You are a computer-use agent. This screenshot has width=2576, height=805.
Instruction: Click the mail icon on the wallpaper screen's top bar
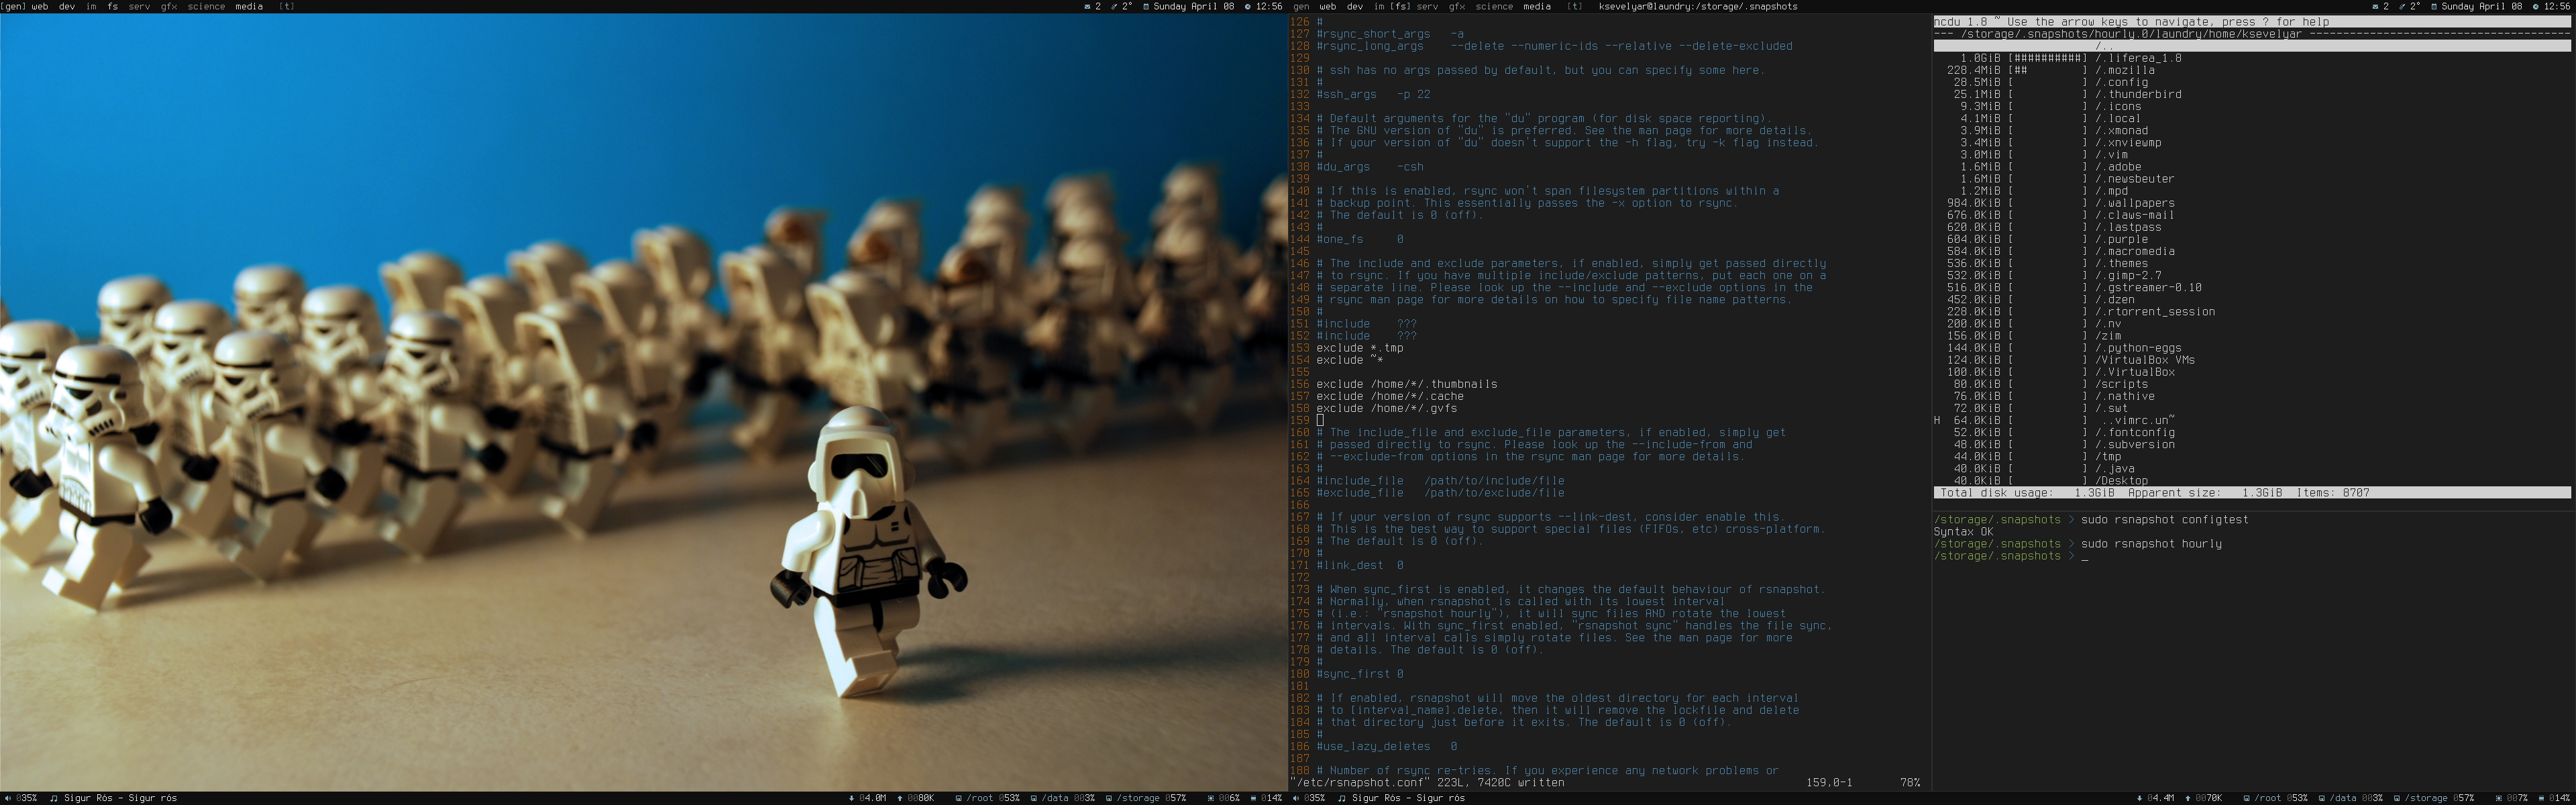[1087, 6]
